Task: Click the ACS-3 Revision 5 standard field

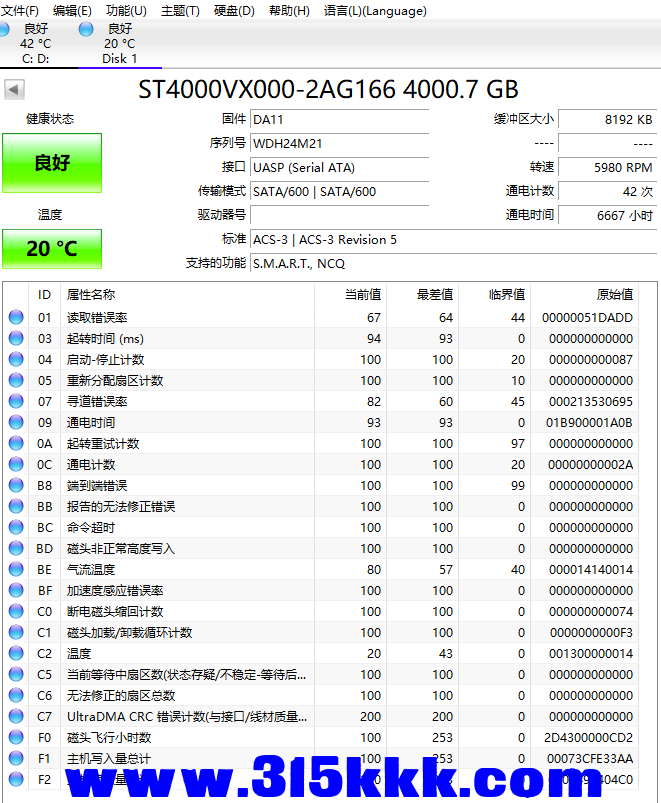Action: pos(453,240)
